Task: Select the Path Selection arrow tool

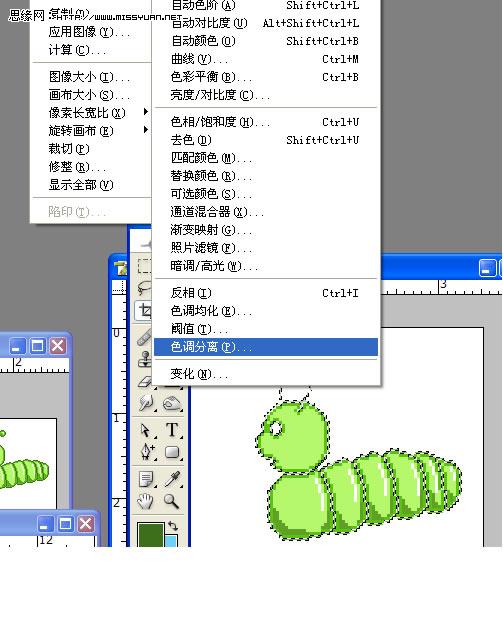Action: click(146, 430)
